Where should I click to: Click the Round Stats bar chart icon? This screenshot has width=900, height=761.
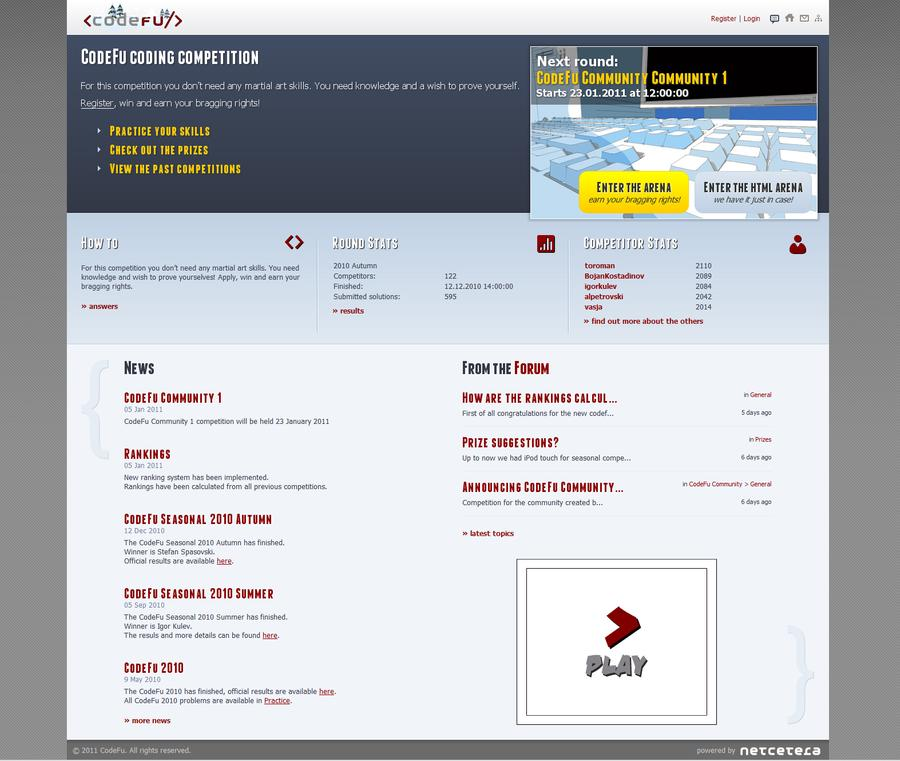[546, 244]
